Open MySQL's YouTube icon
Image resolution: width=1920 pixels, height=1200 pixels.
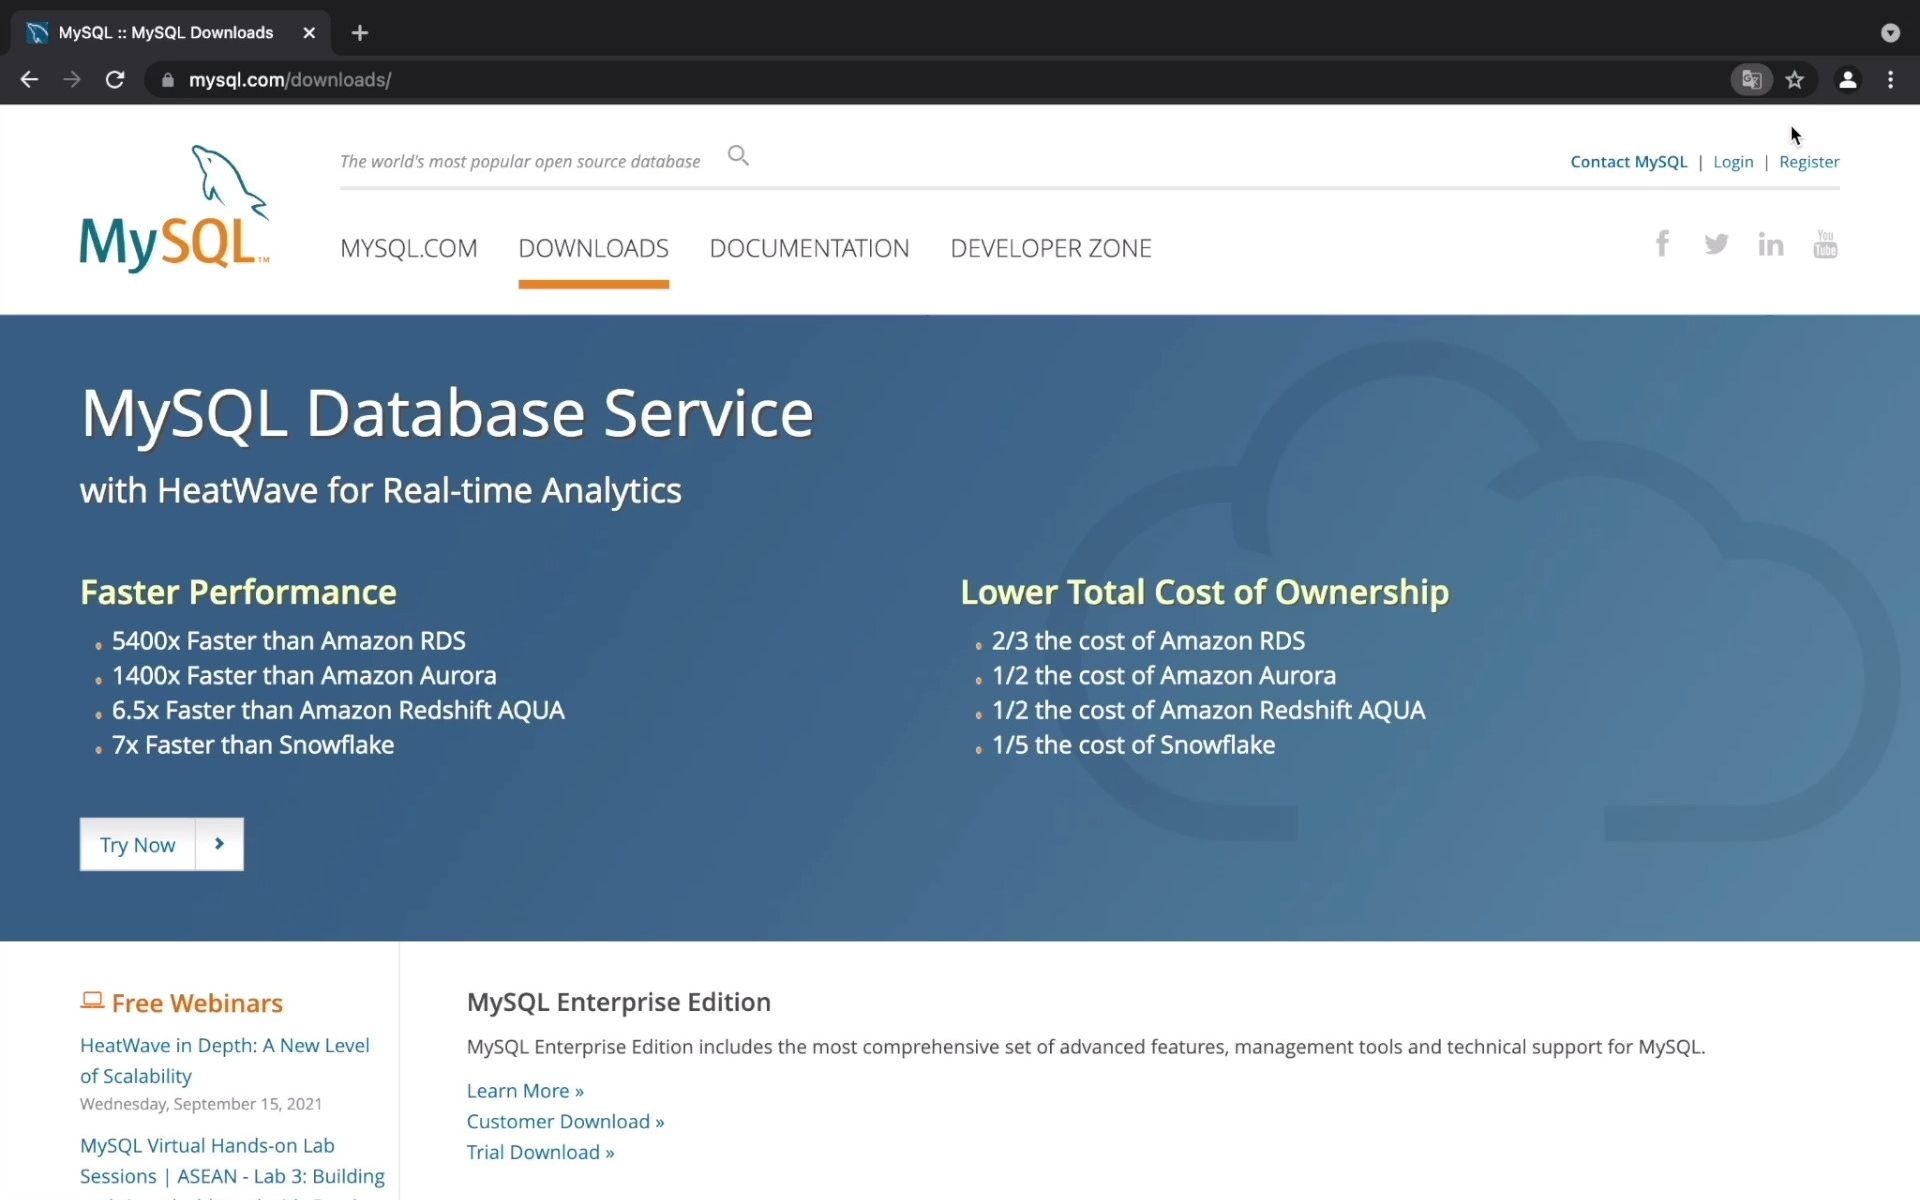(x=1825, y=244)
